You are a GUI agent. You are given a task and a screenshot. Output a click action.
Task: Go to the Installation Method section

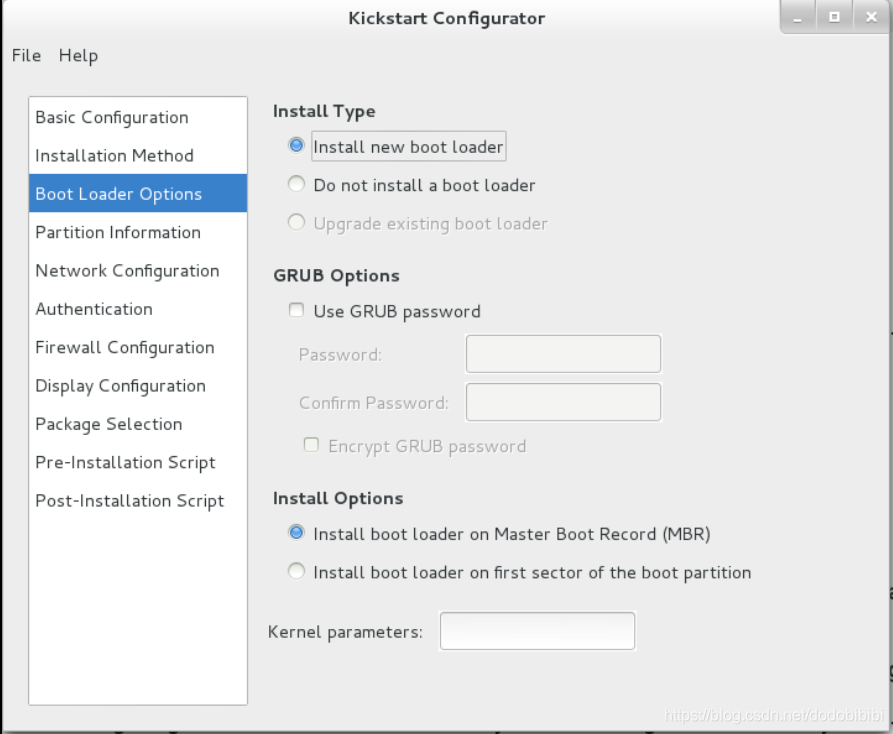(138, 155)
